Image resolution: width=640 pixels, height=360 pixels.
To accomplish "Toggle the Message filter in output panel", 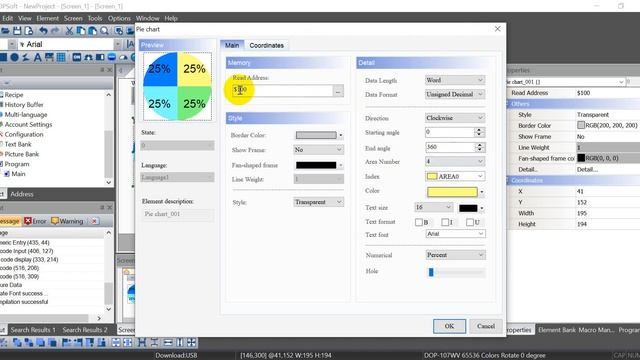I will [10, 221].
